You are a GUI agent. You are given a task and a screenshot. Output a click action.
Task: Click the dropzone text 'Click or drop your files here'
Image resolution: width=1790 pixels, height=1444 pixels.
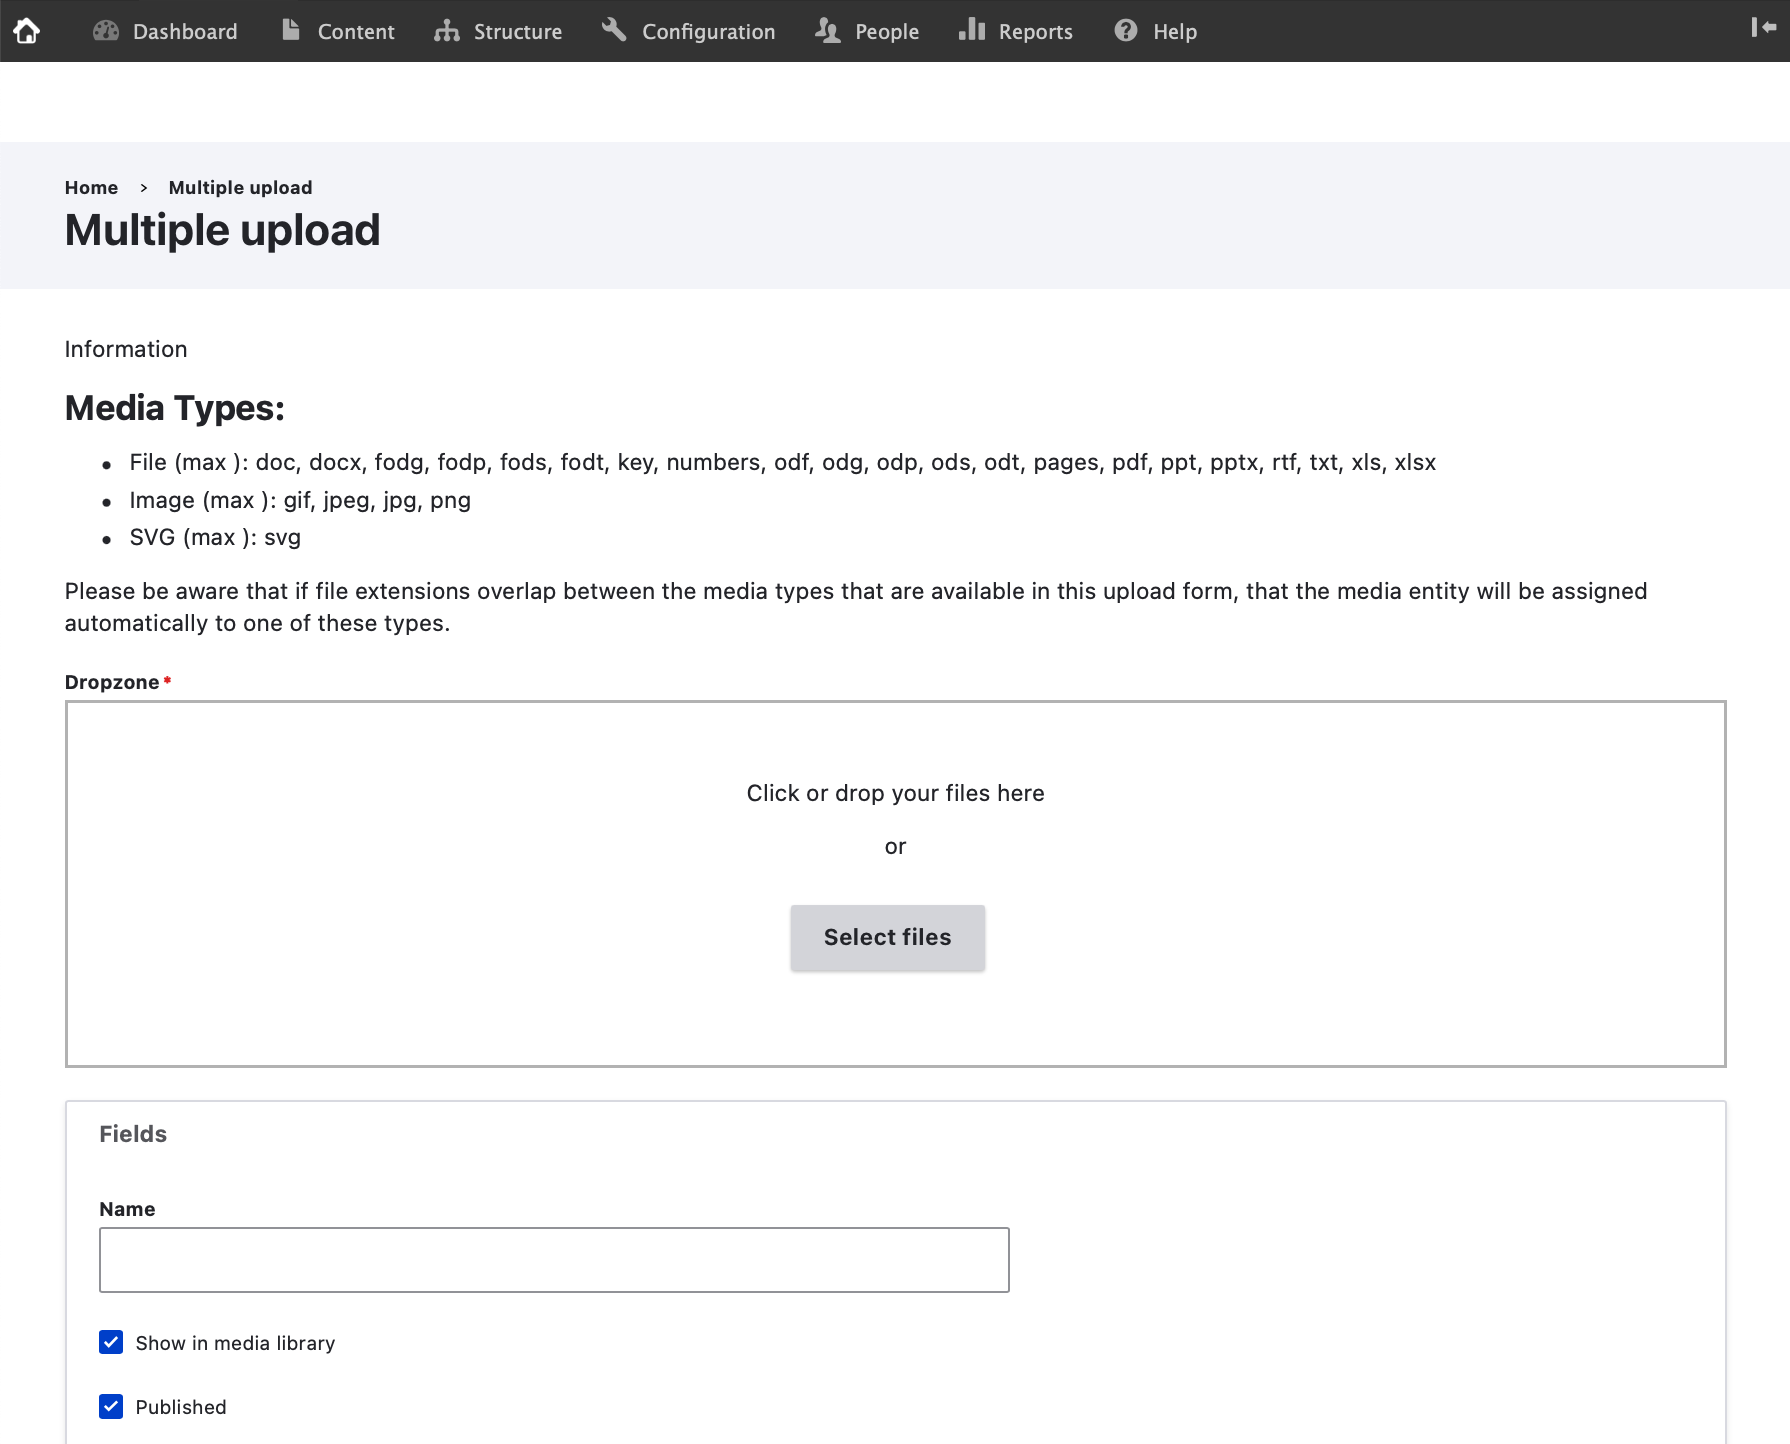[x=895, y=793]
